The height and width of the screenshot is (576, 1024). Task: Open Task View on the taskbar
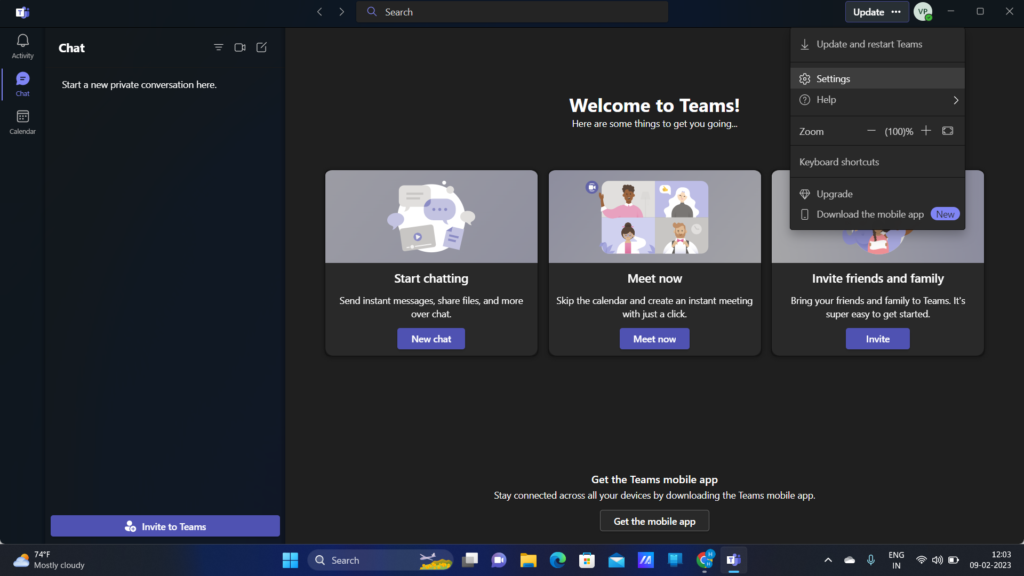click(x=470, y=560)
